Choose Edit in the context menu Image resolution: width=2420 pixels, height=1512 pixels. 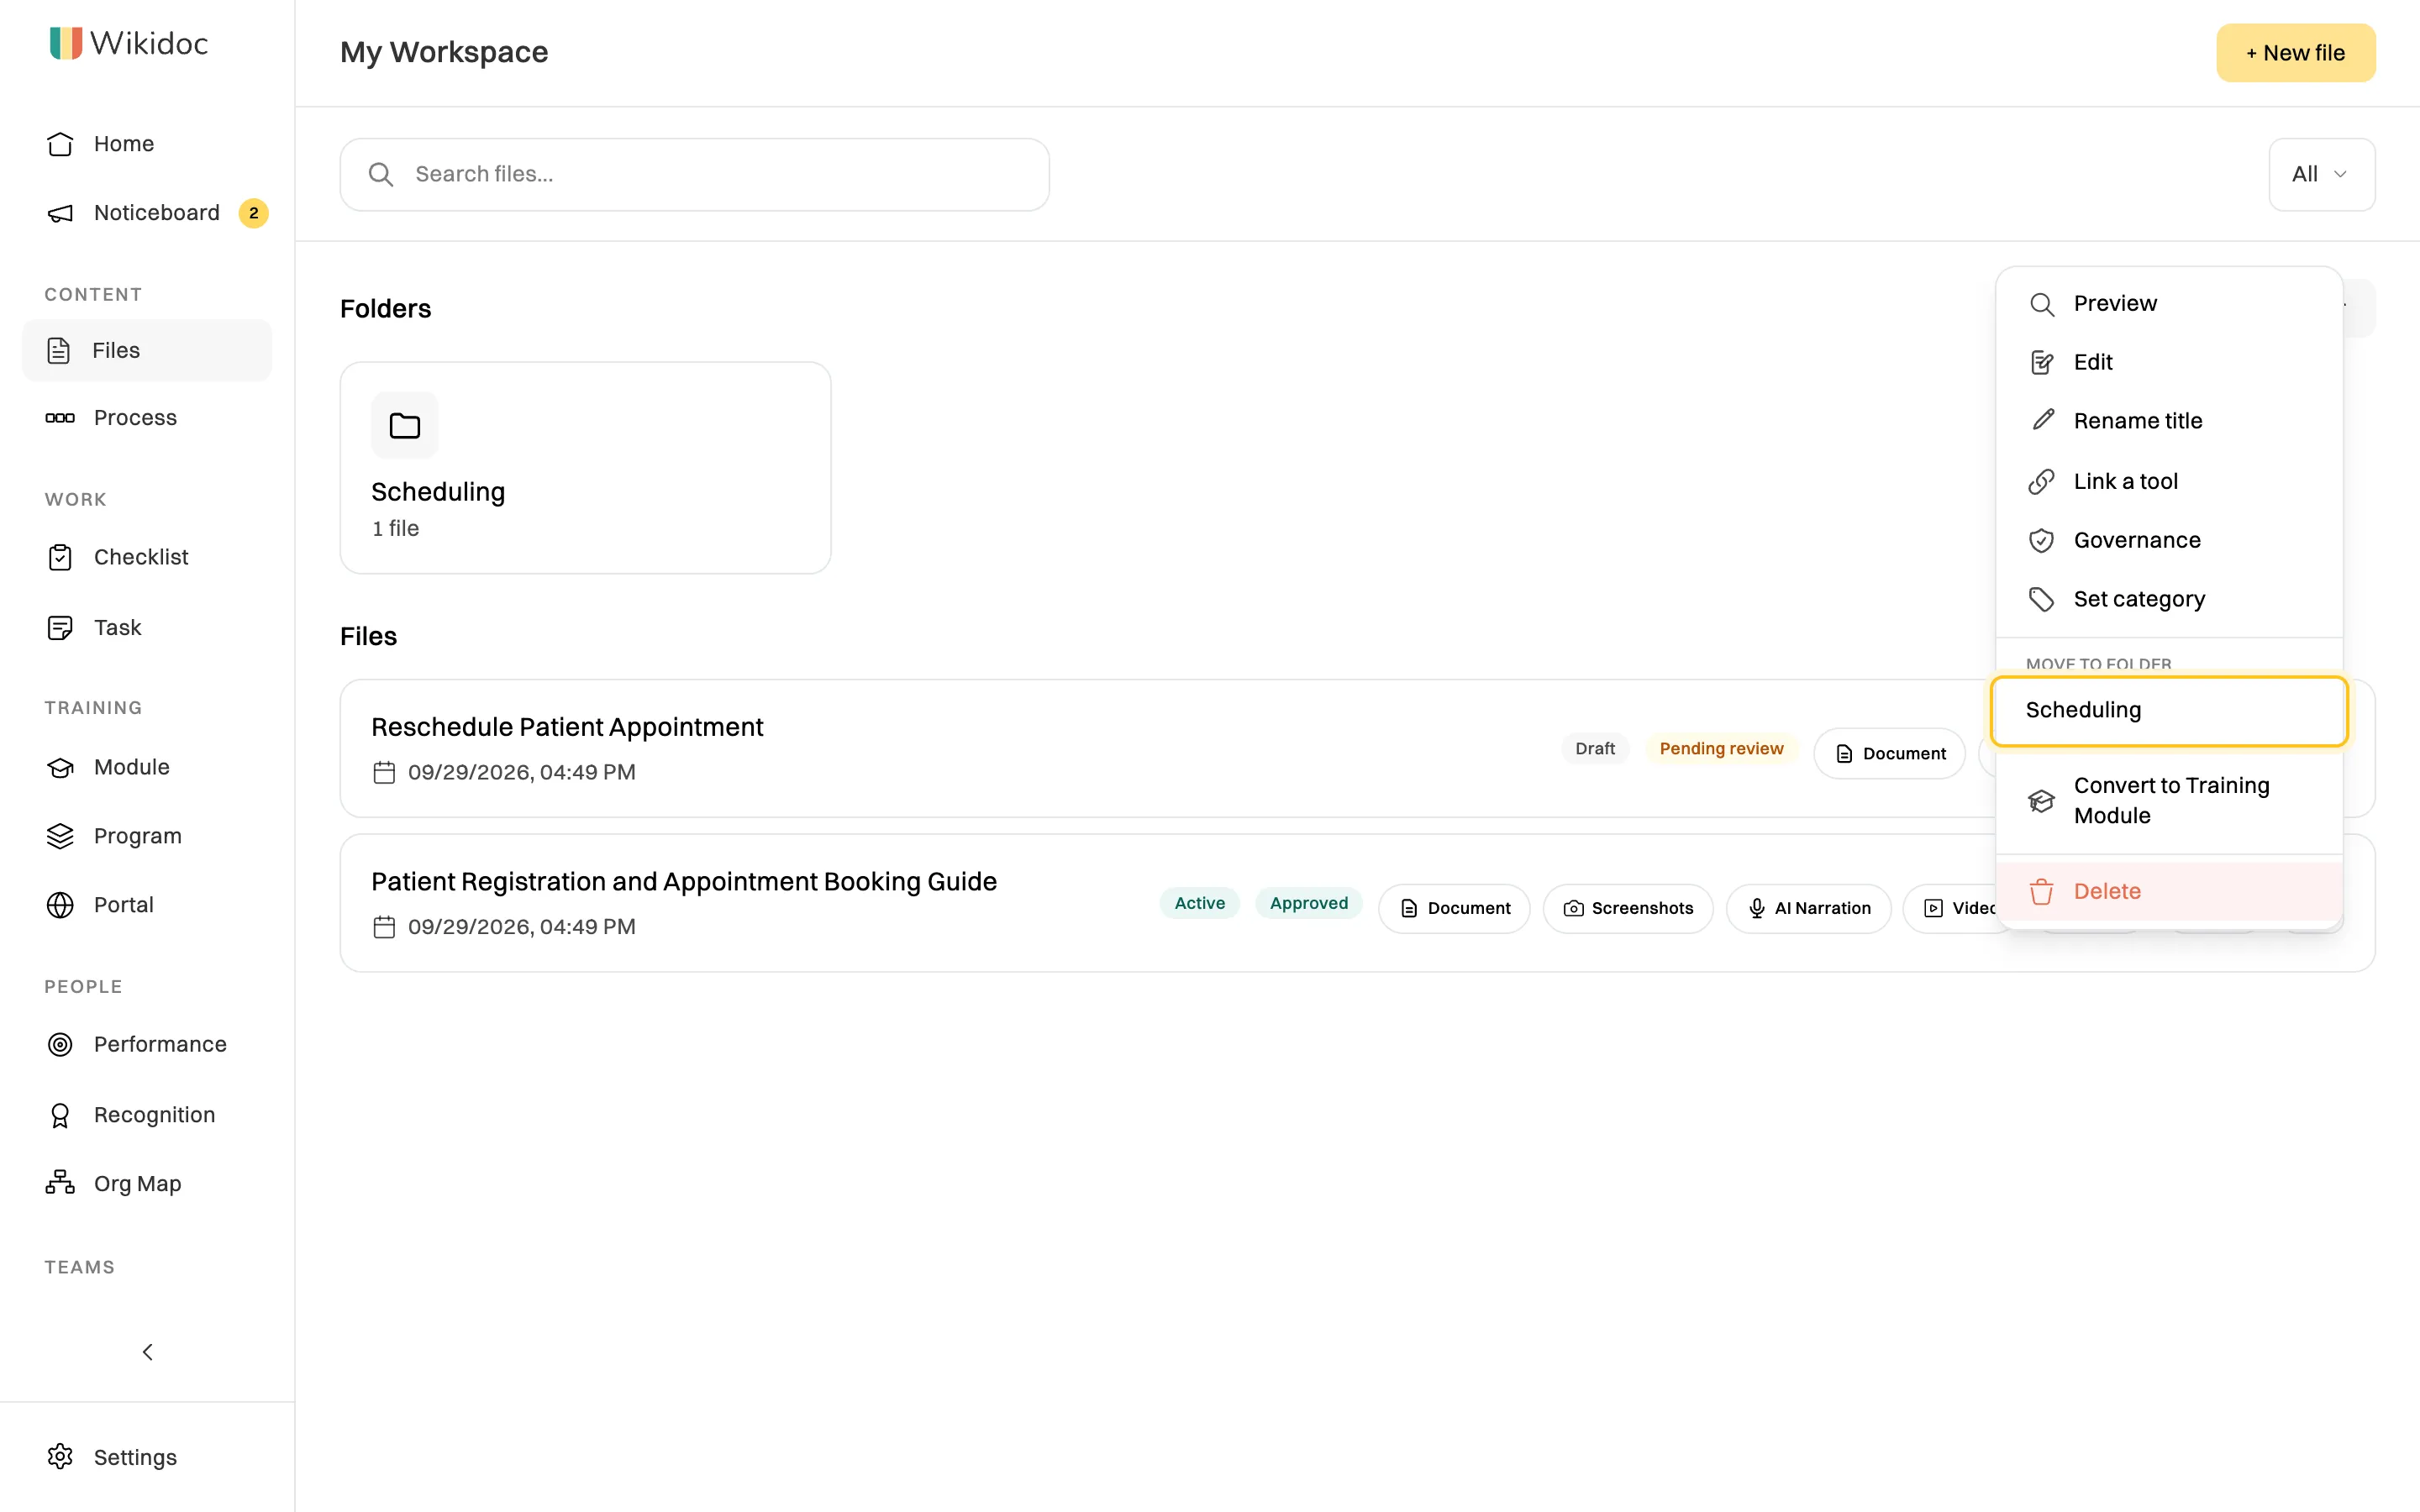coord(2169,362)
